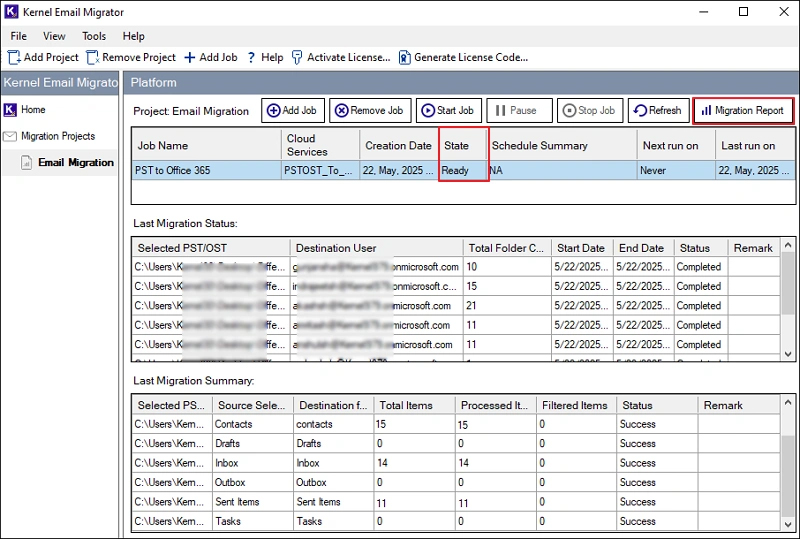Click the Remove Project toolbar icon
The height and width of the screenshot is (539, 800).
(92, 57)
